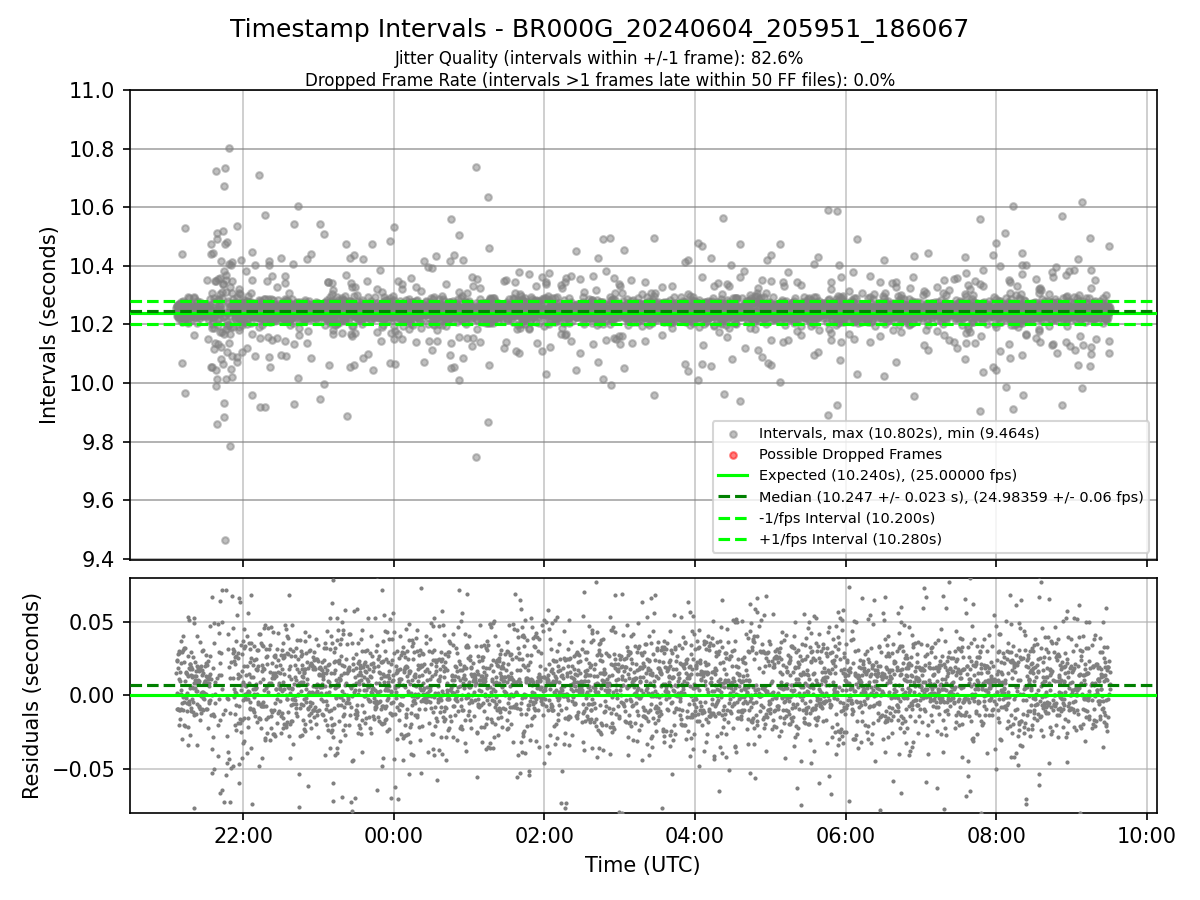Click the x-axis tick label '08:00'
The width and height of the screenshot is (1200, 900).
coord(996,835)
